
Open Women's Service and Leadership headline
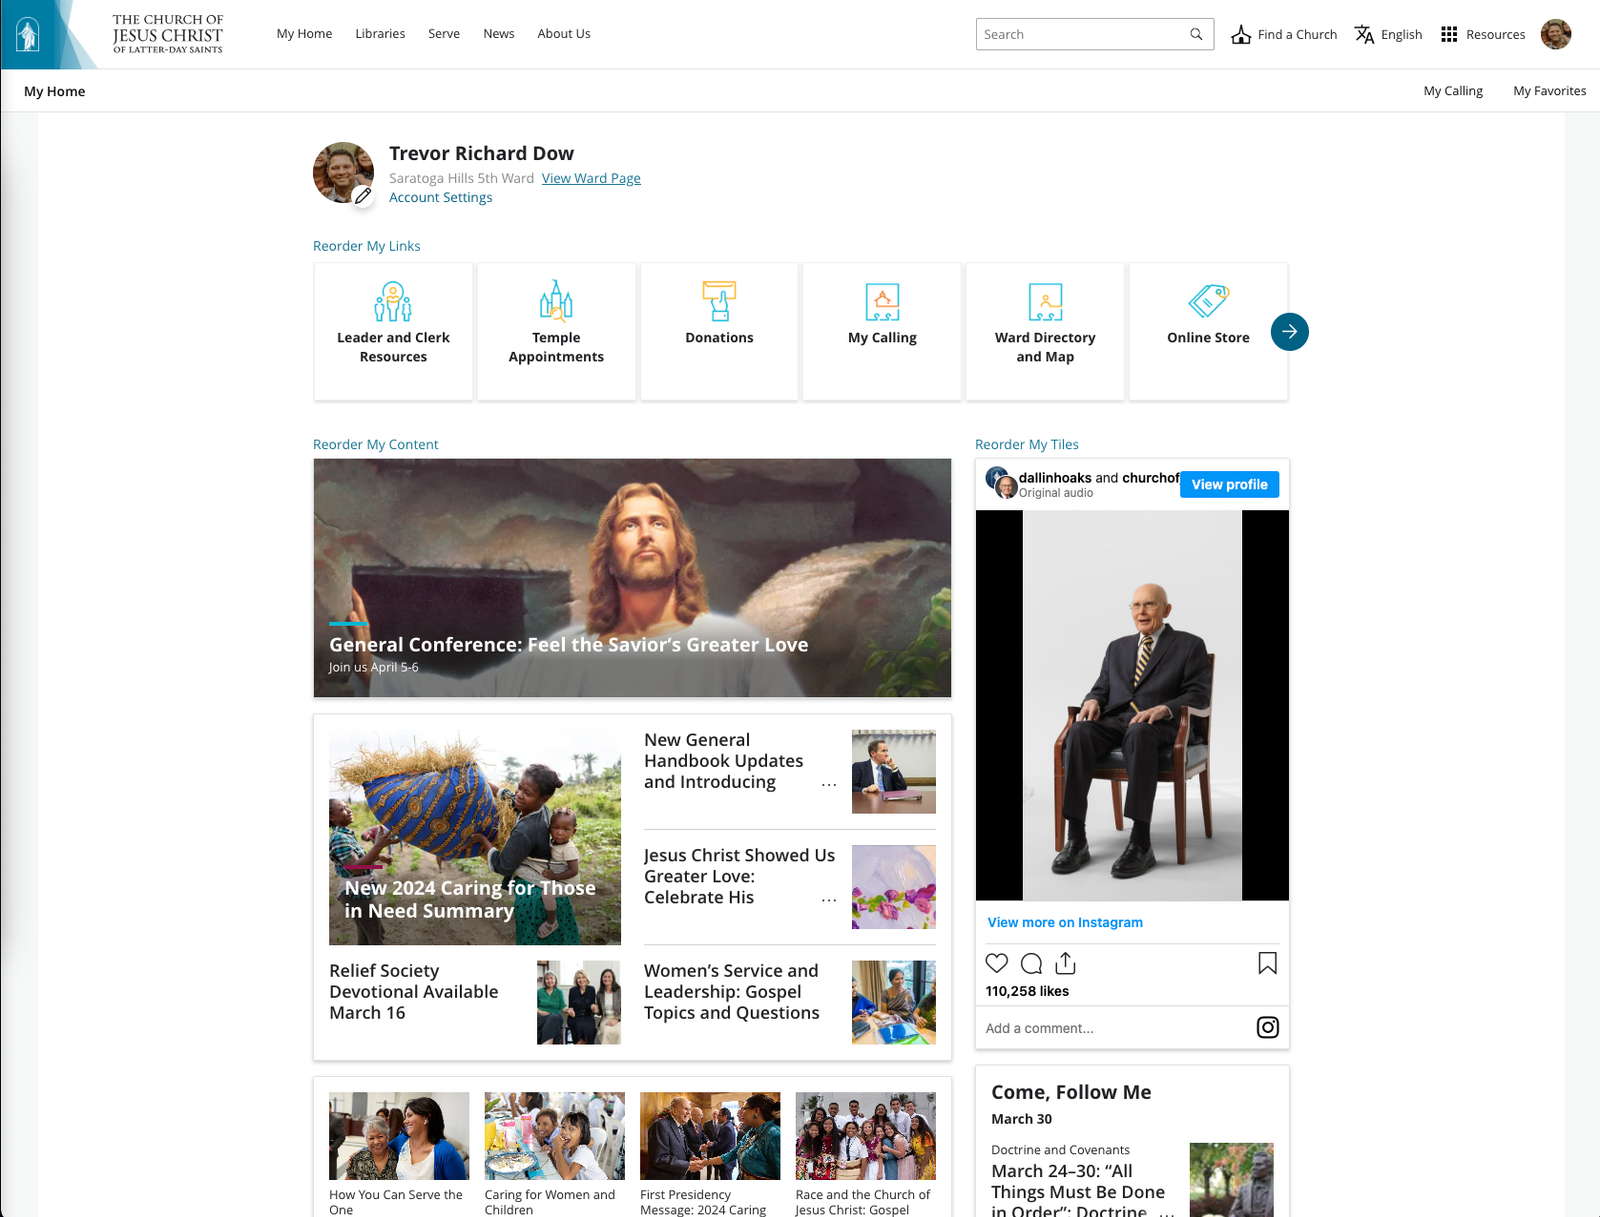pyautogui.click(x=732, y=992)
